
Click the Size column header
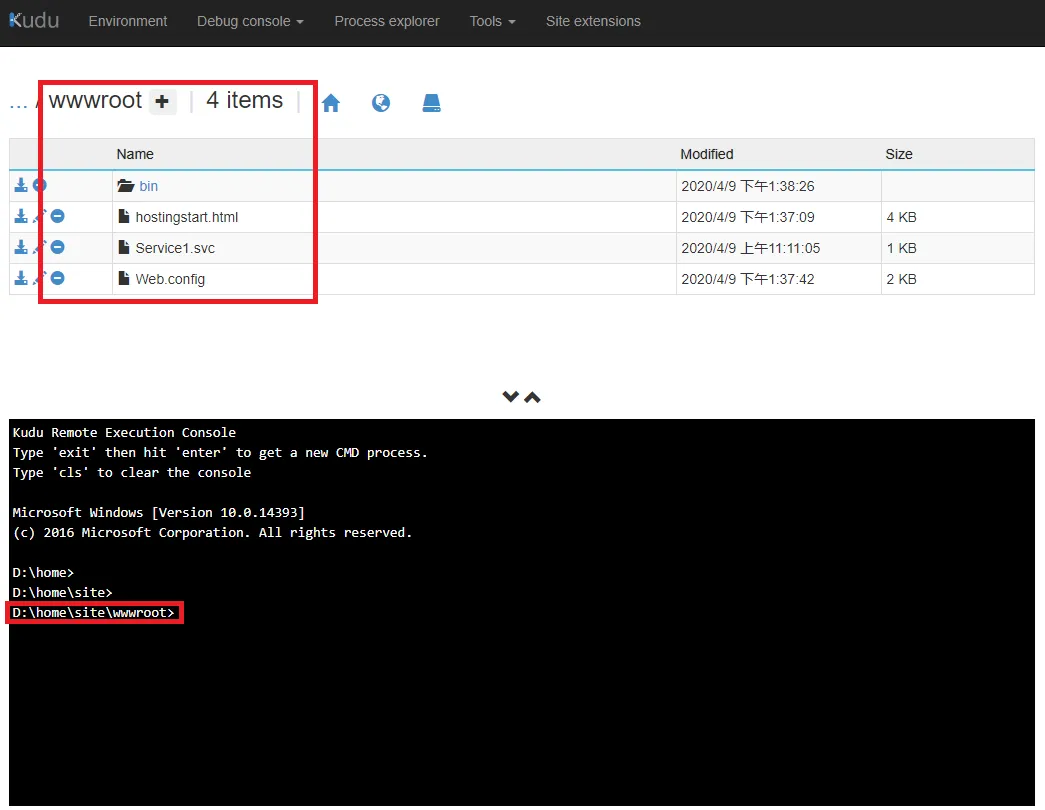click(x=898, y=154)
